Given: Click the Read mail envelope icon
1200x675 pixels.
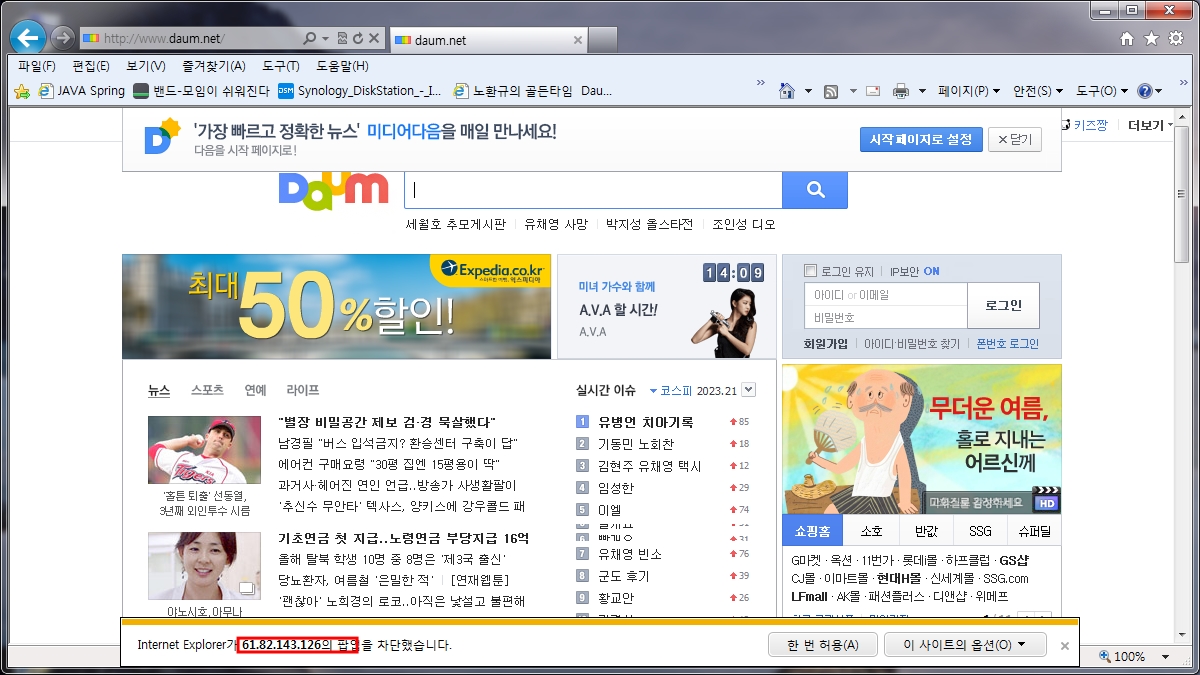Looking at the screenshot, I should pos(873,91).
